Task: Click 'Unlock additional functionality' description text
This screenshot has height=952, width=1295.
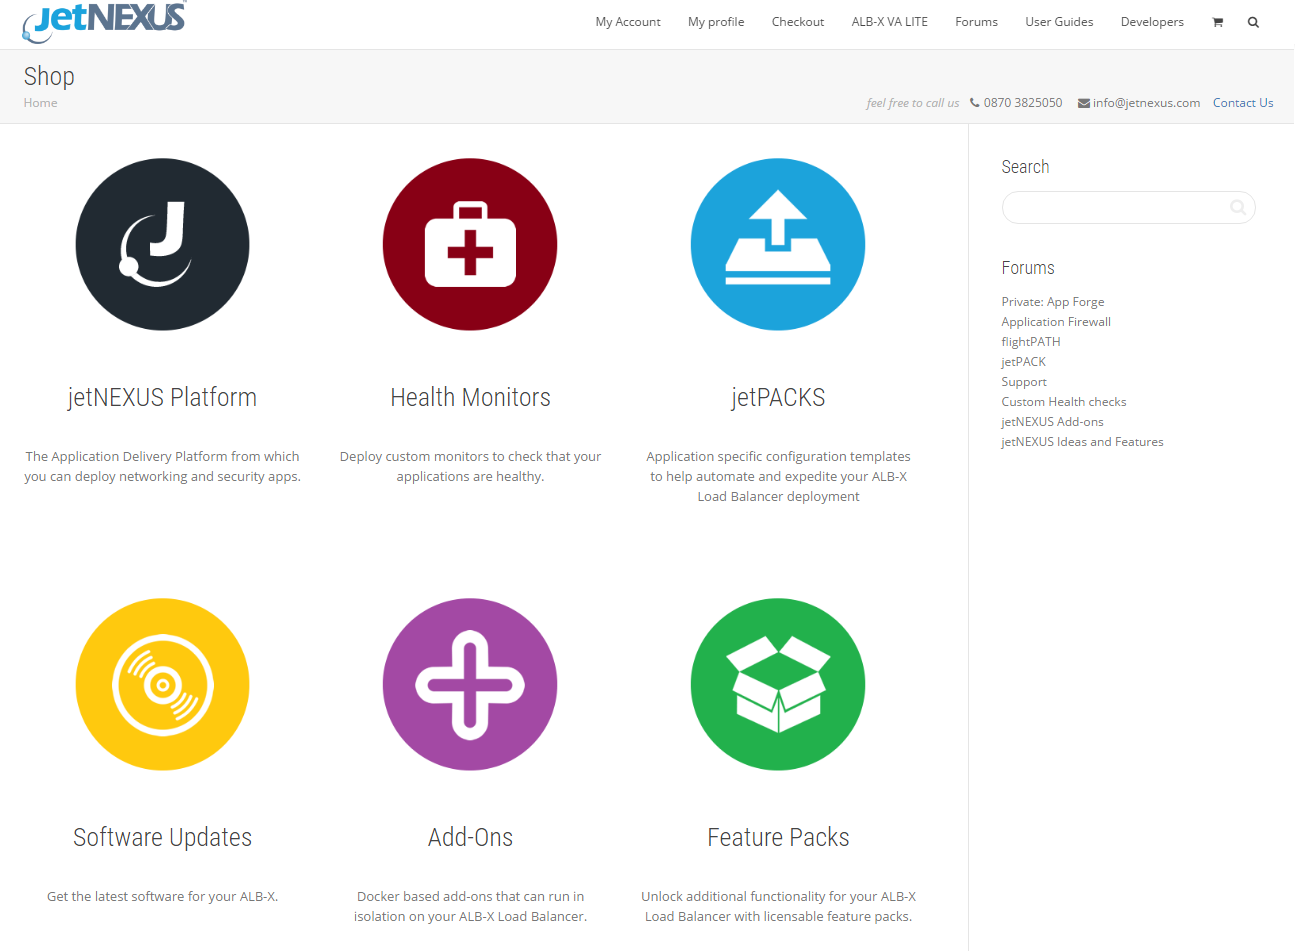Action: [778, 907]
